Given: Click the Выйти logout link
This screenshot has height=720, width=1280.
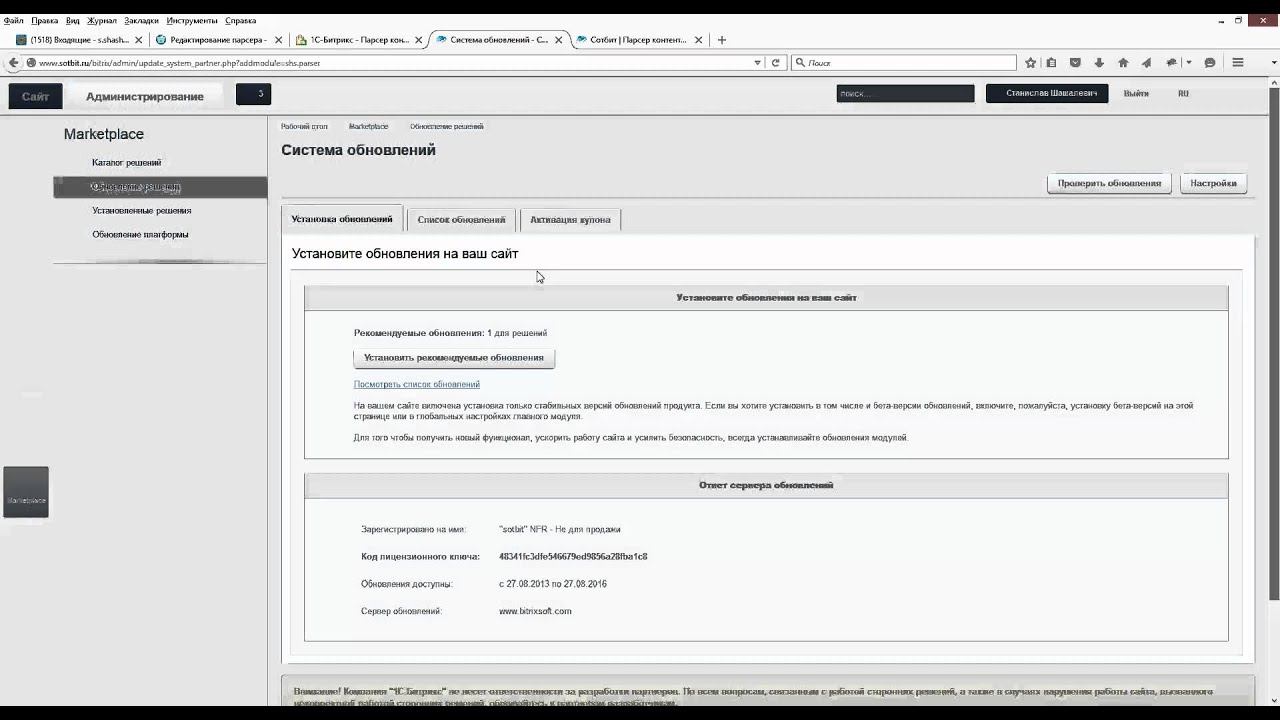Looking at the screenshot, I should click(x=1136, y=93).
